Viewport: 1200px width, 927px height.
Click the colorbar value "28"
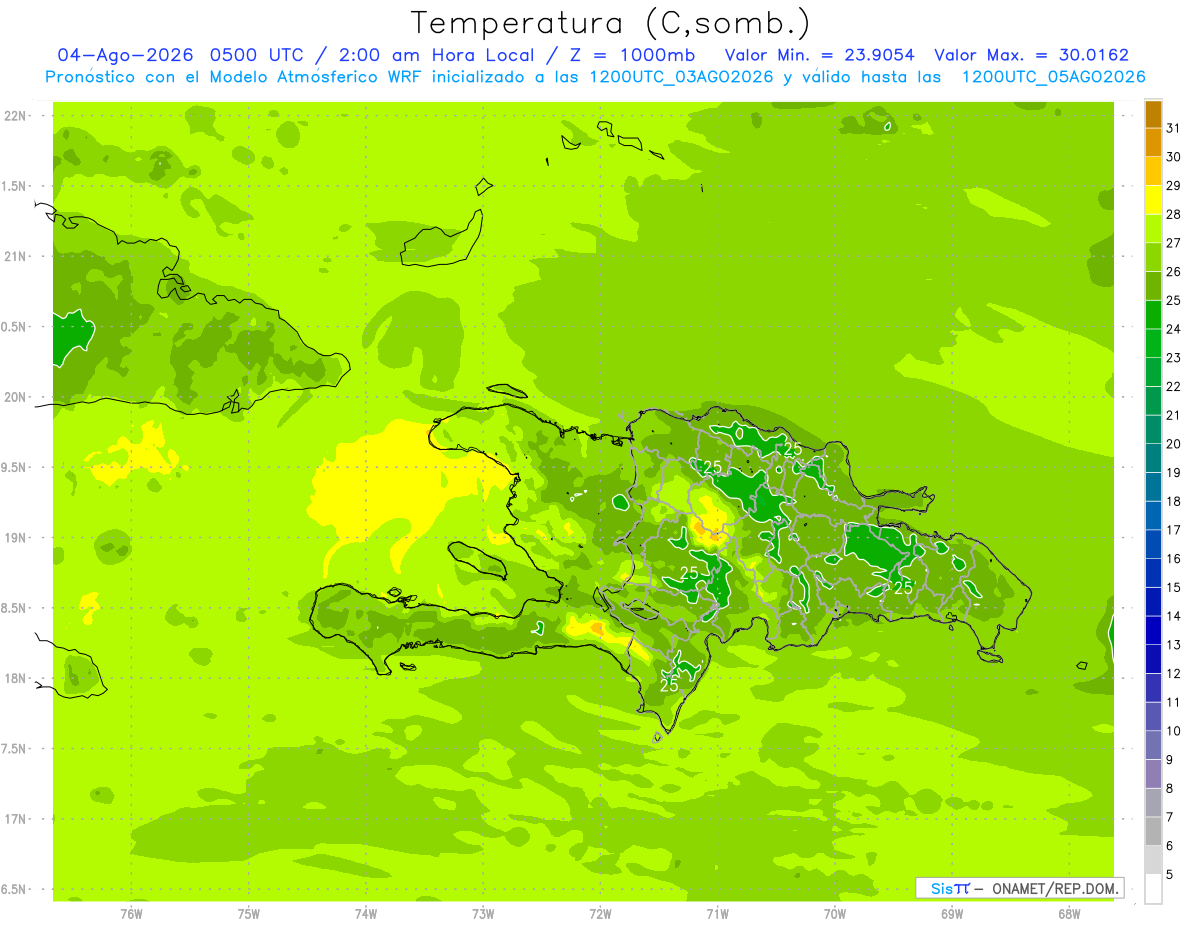coord(1174,214)
